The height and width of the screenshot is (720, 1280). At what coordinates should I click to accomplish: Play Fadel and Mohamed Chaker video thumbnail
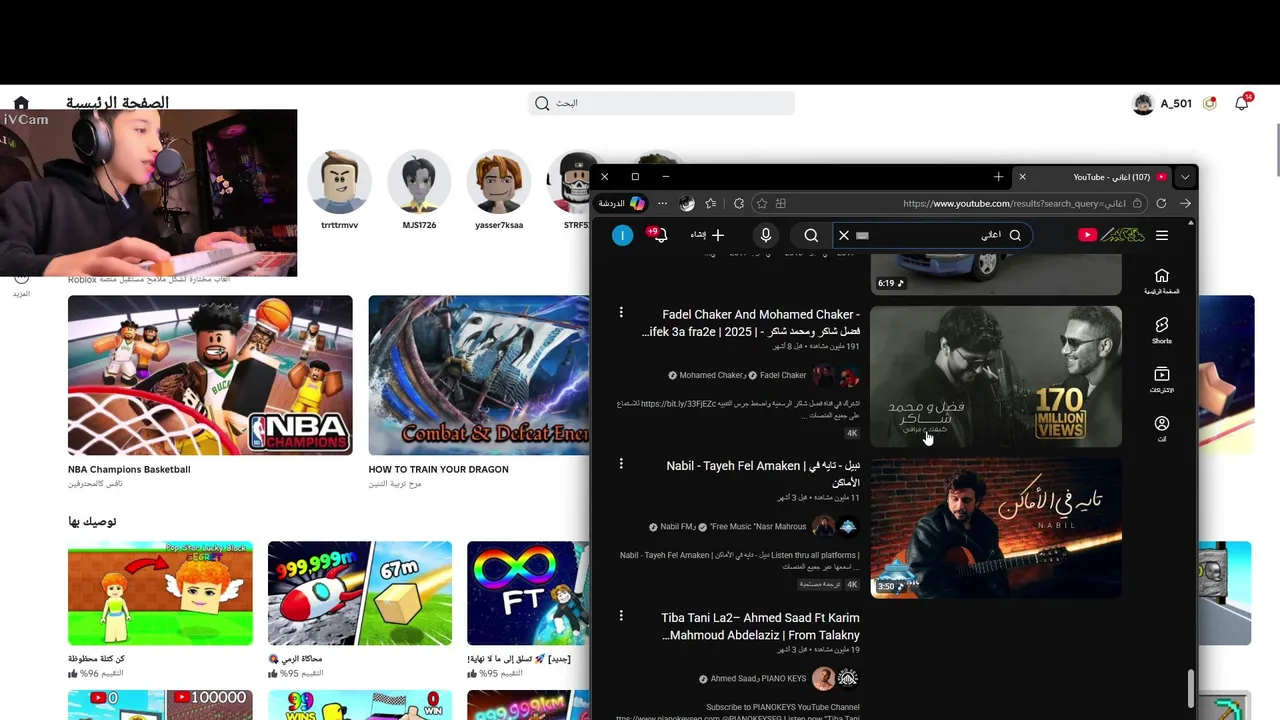click(x=996, y=376)
